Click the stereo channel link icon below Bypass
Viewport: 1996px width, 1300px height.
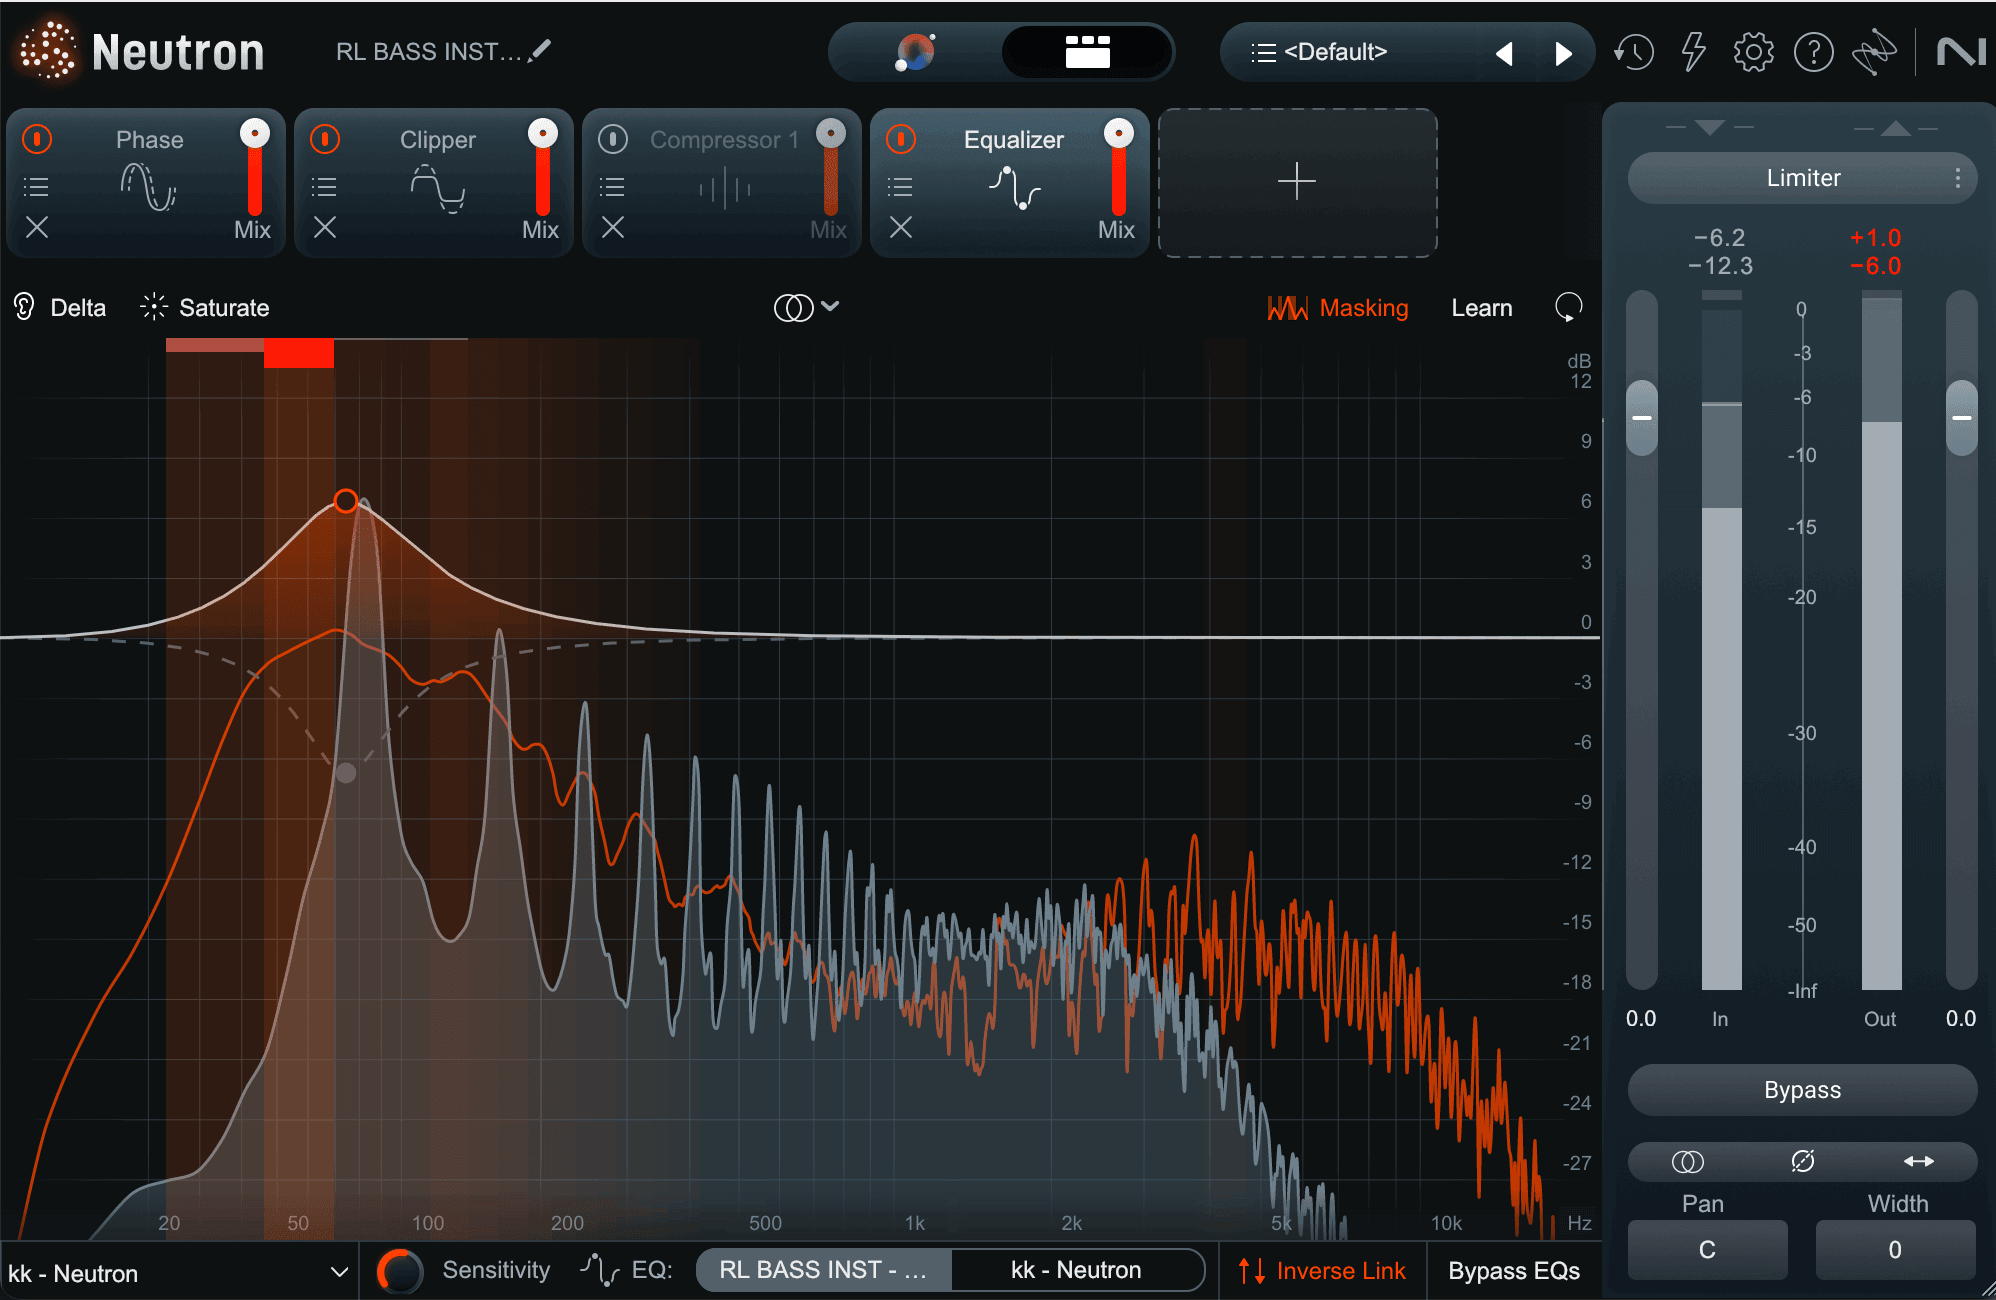[1687, 1161]
